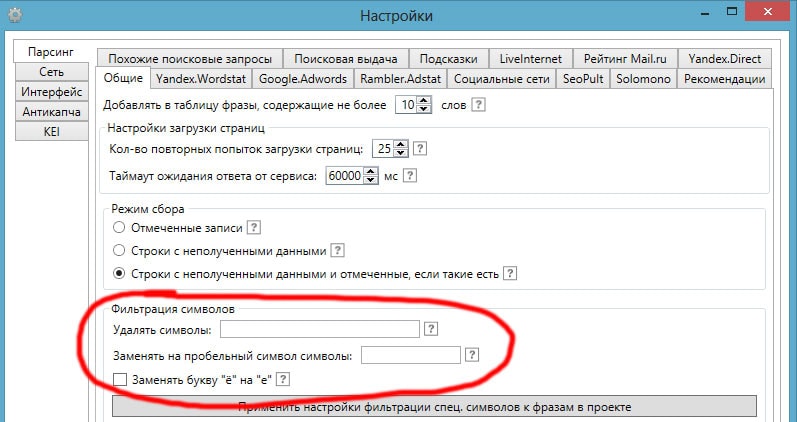Open 'Поисковая выдача' tab
Screen dimensions: 797x422
[x=346, y=58]
